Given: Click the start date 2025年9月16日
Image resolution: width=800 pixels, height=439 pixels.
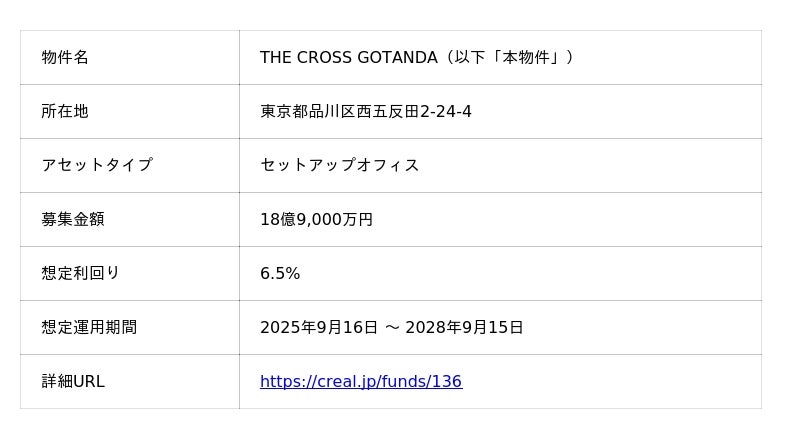Looking at the screenshot, I should [x=319, y=327].
